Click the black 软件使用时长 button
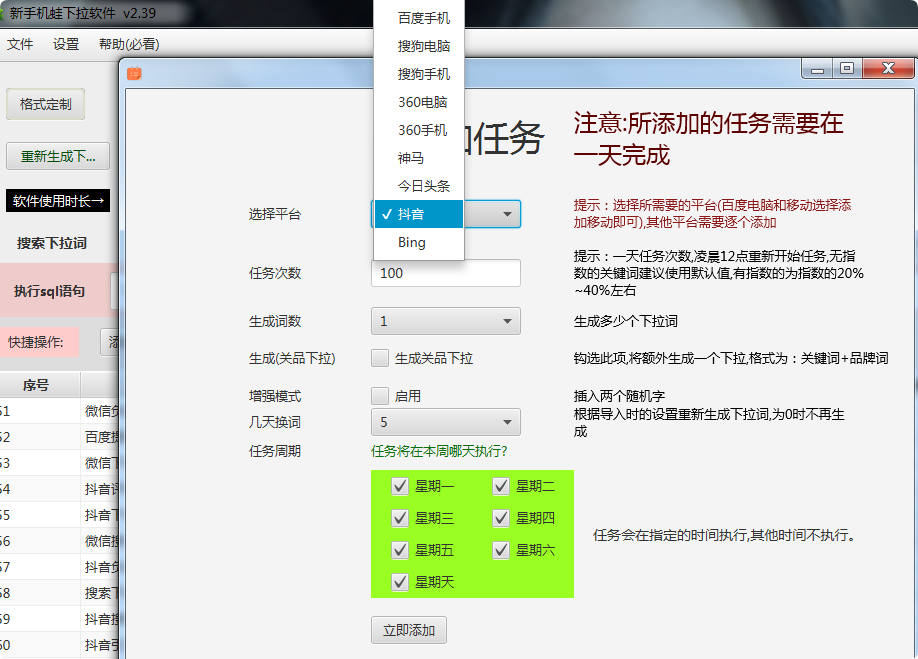The height and width of the screenshot is (659, 918). [57, 199]
